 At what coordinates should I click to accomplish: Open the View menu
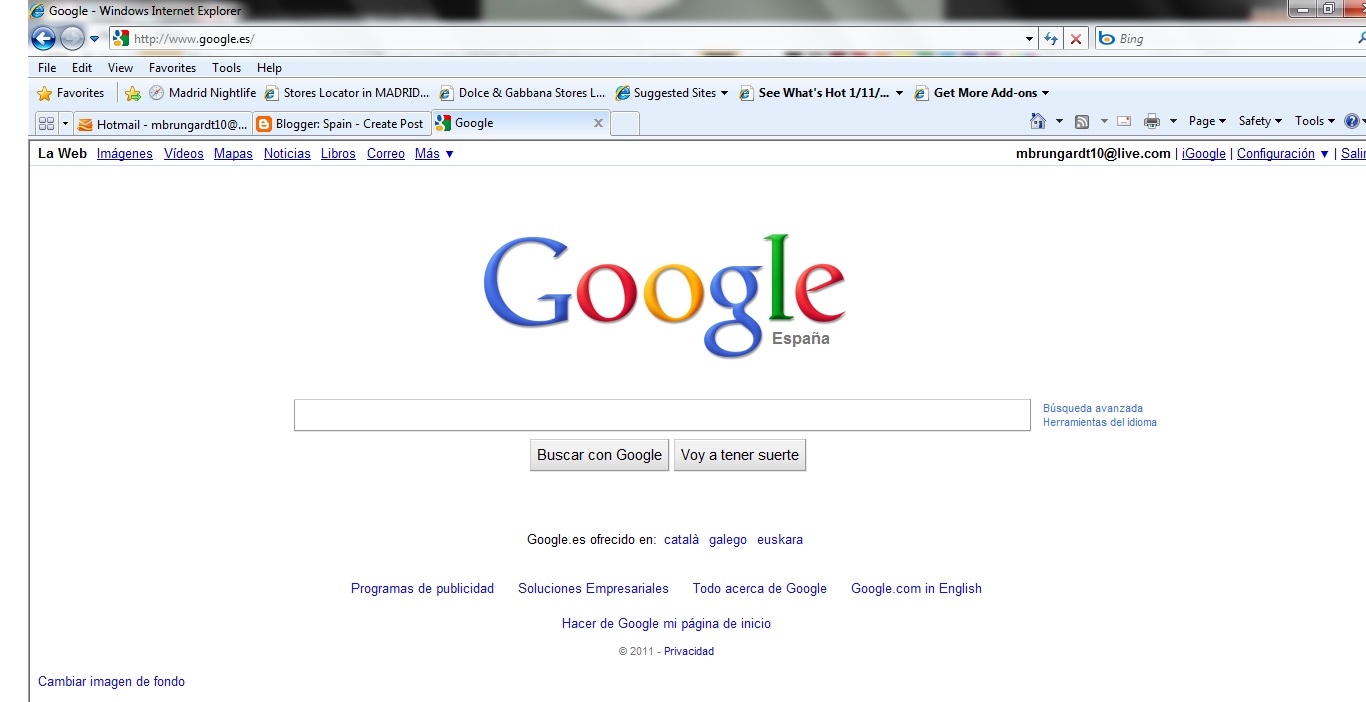pos(120,68)
